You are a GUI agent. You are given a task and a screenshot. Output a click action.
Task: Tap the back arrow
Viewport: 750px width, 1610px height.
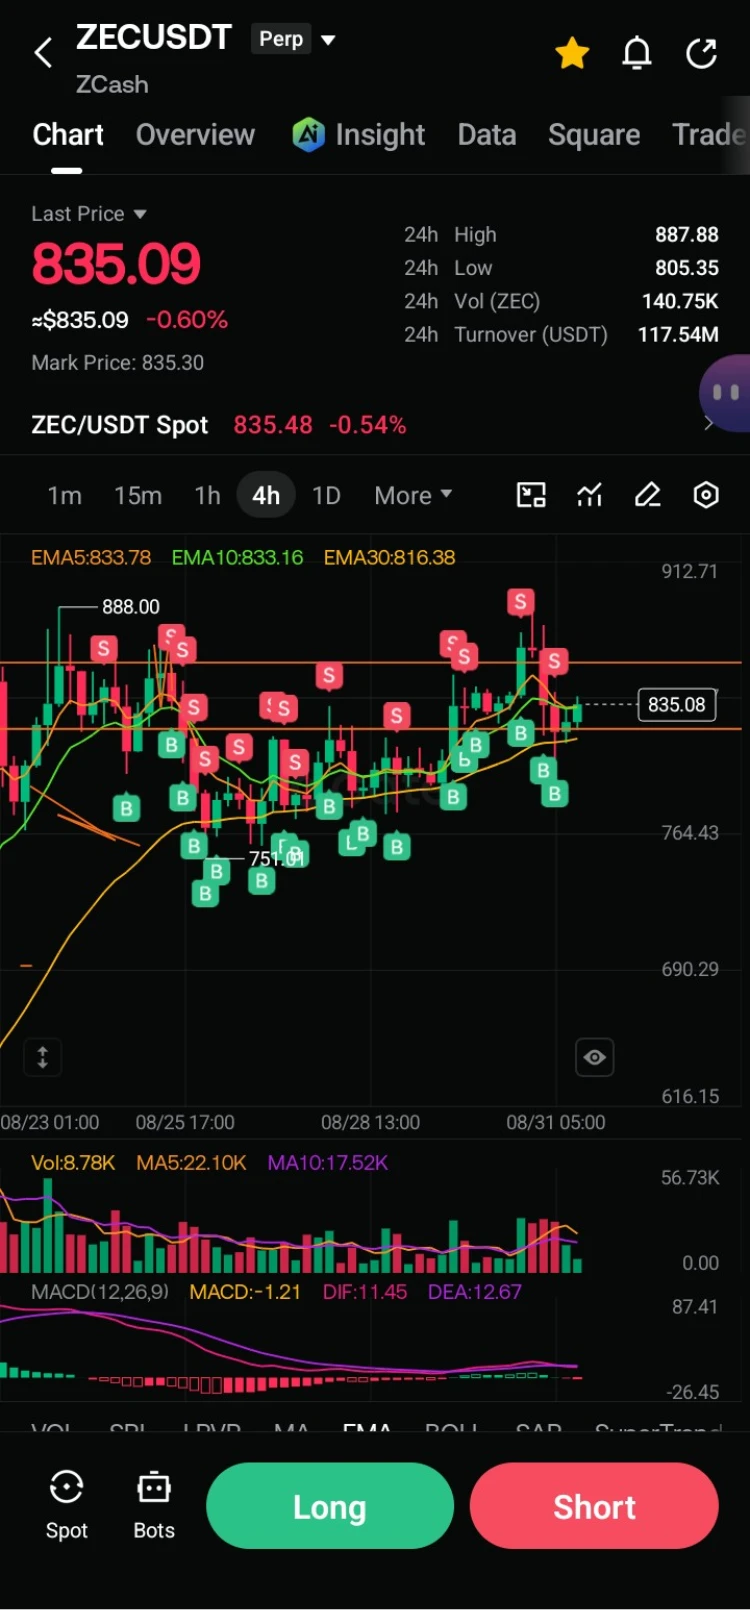pyautogui.click(x=43, y=53)
